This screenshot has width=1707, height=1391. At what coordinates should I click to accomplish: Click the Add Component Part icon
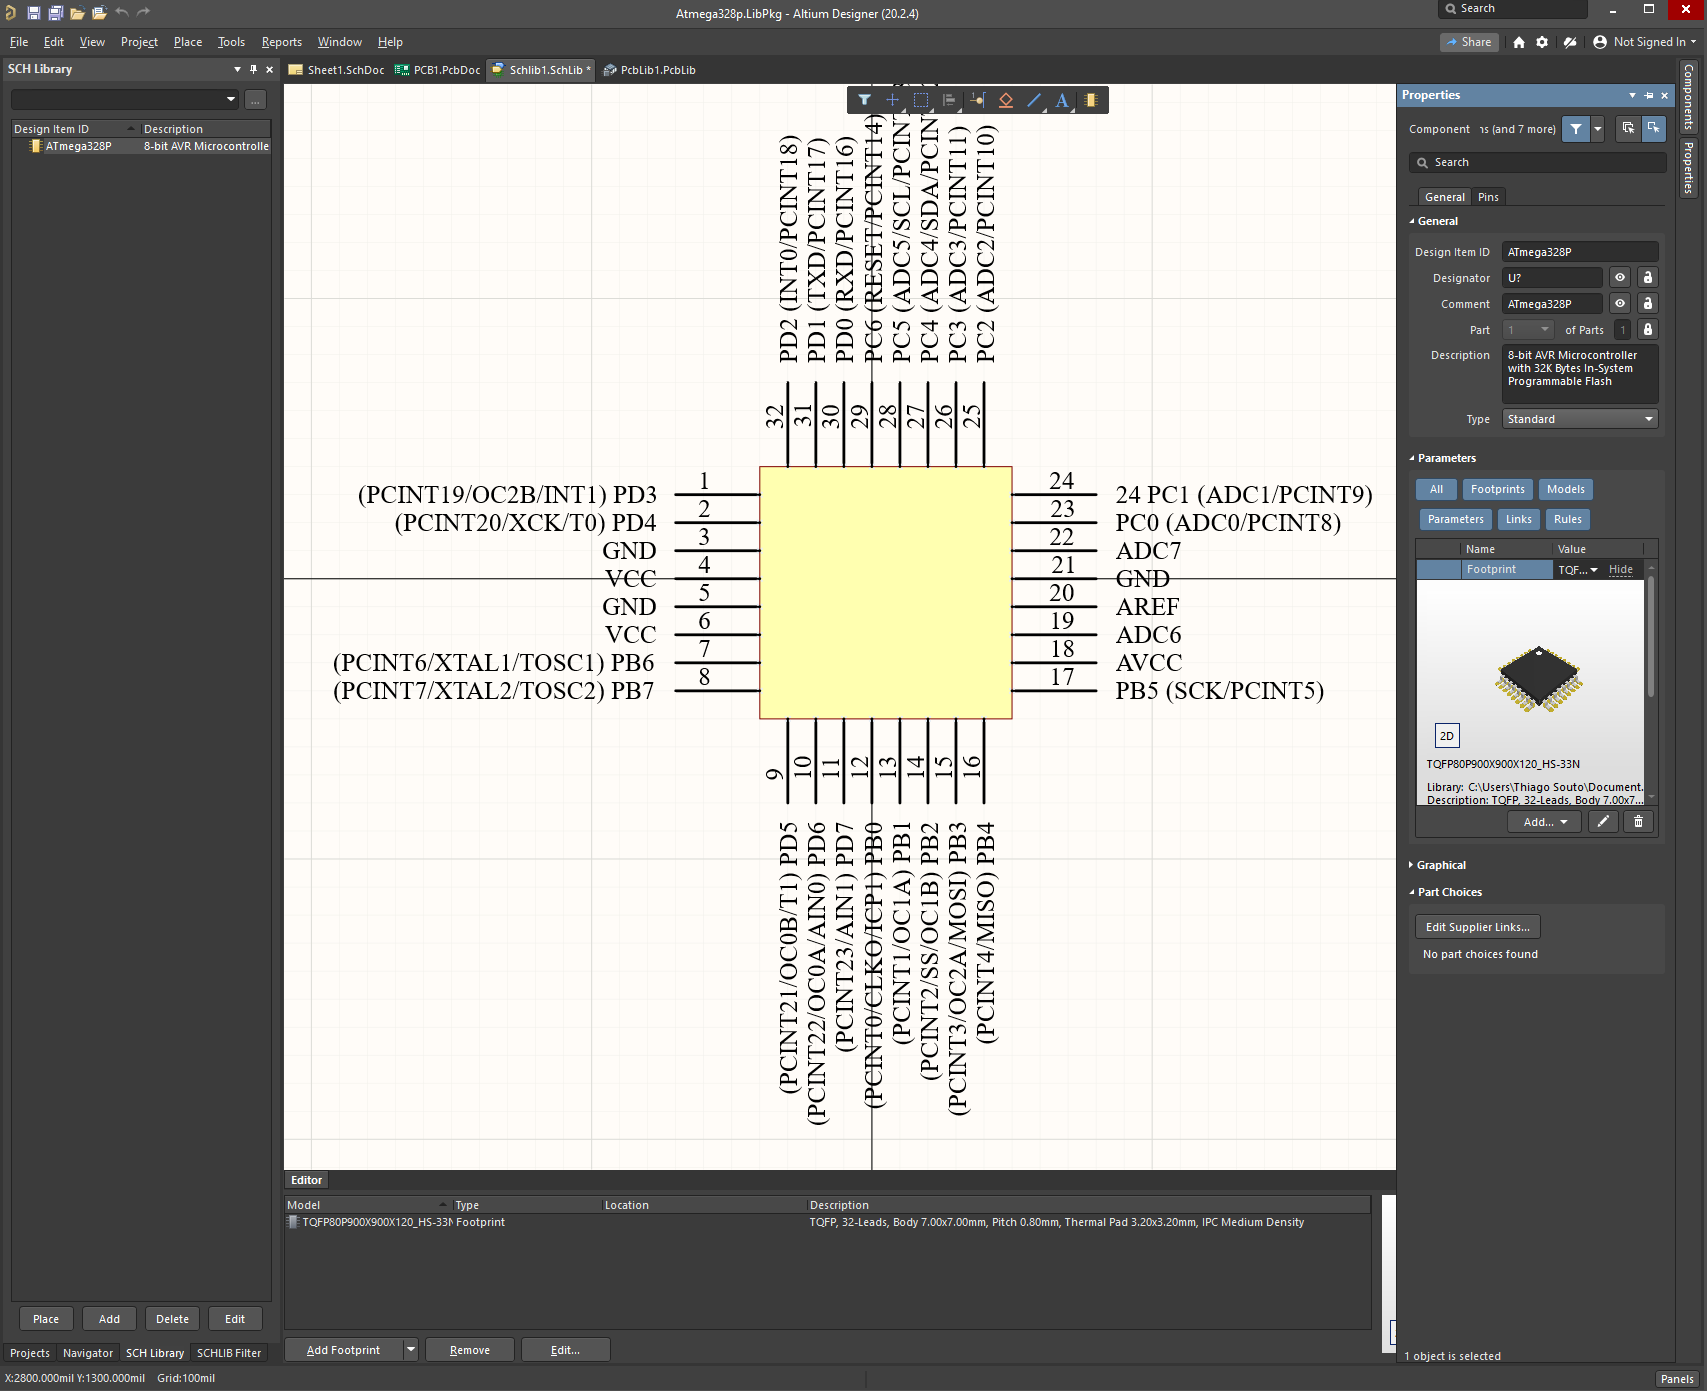1090,100
